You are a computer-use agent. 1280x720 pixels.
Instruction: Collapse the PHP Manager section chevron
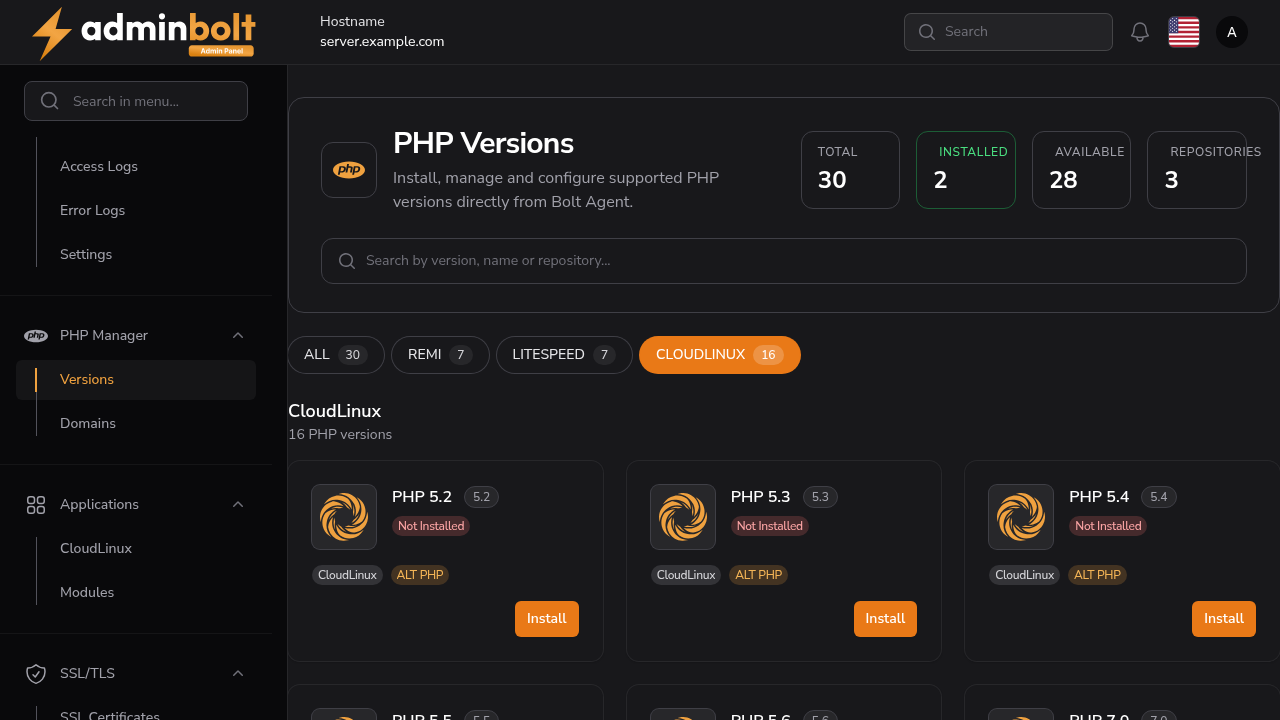[x=238, y=336]
